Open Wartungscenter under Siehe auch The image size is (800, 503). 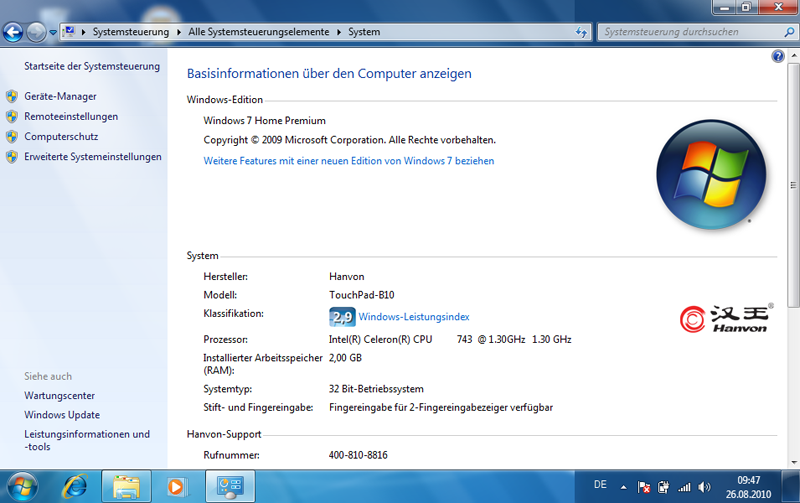(59, 396)
